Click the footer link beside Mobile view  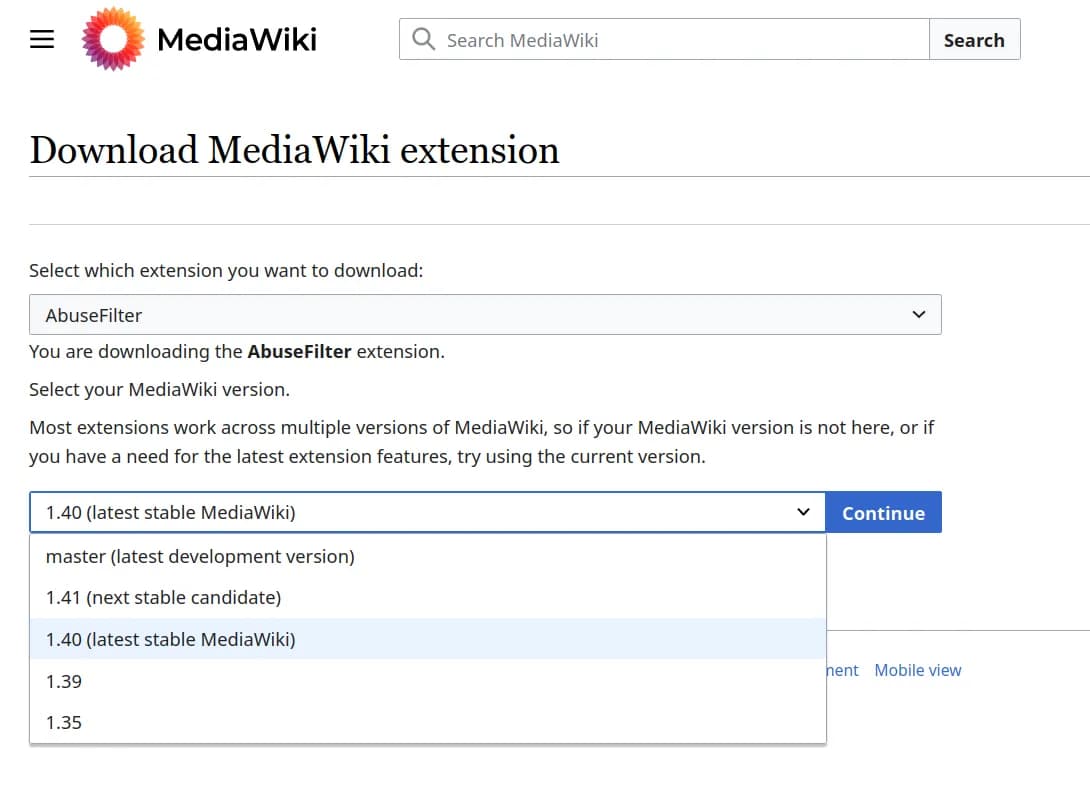click(843, 670)
